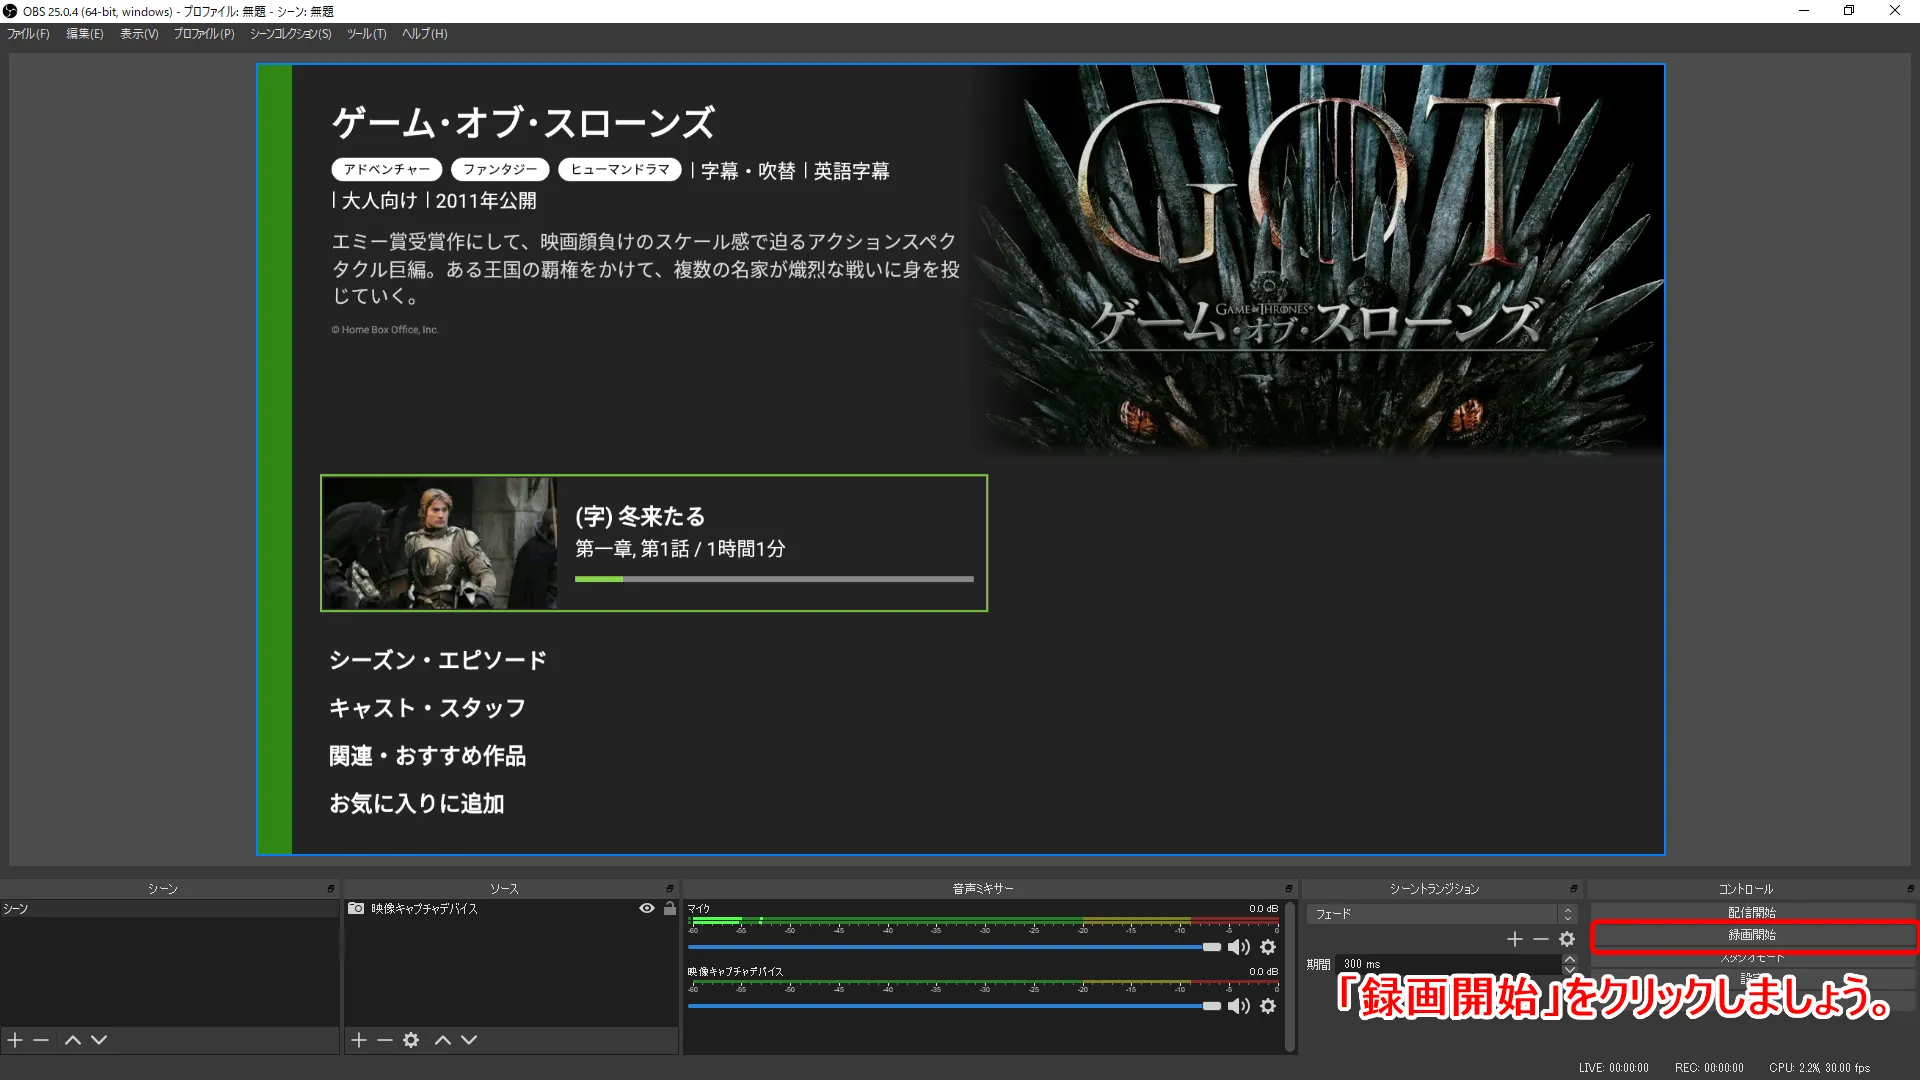Open source properties gear in Sources panel
Screen dimensions: 1920x1080
pos(411,1040)
